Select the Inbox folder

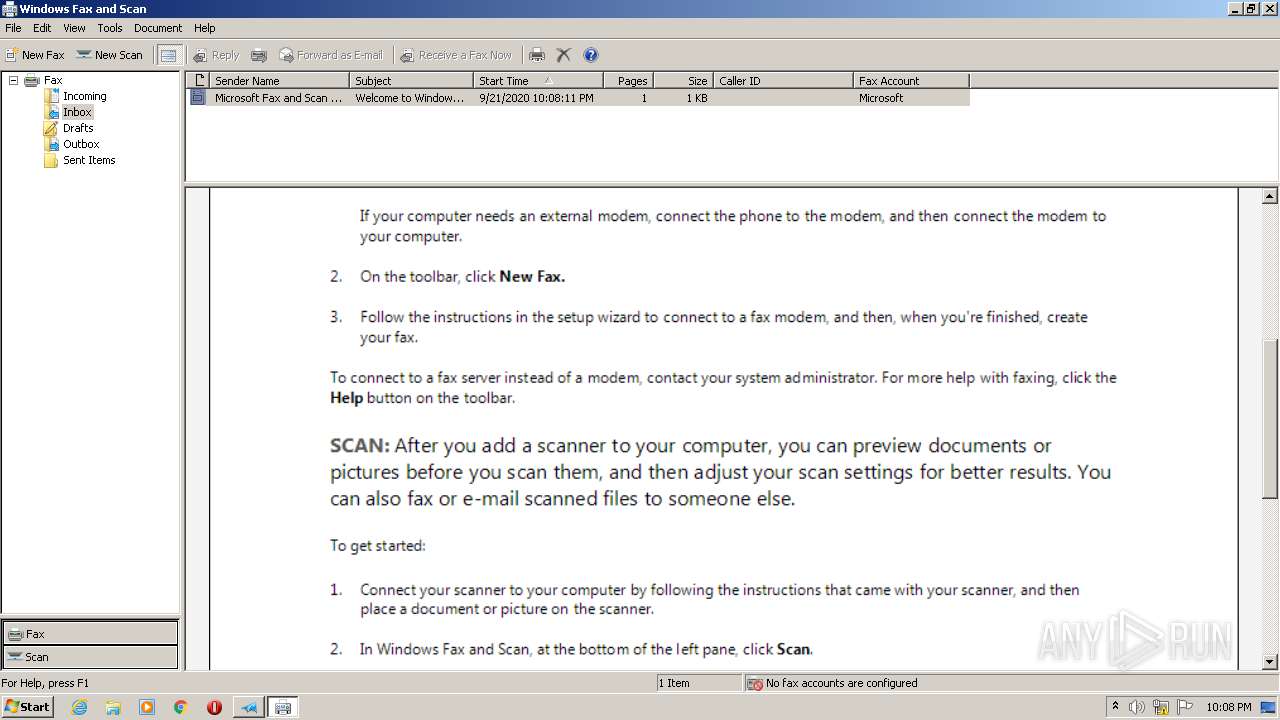(77, 112)
